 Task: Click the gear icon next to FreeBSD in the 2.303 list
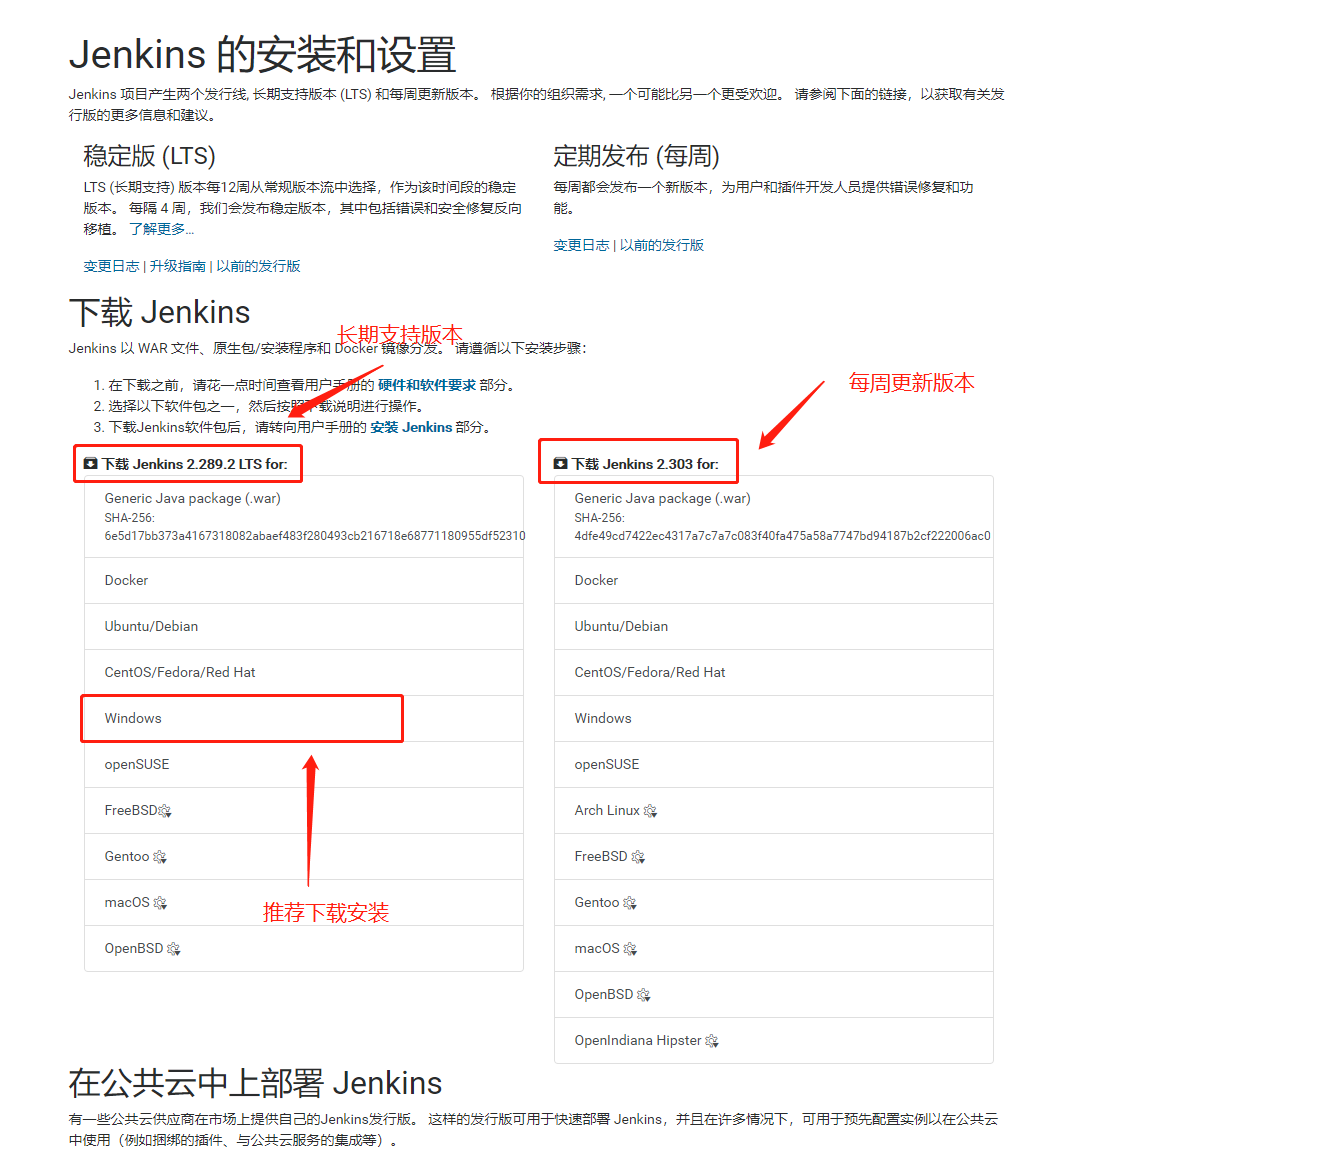click(638, 857)
